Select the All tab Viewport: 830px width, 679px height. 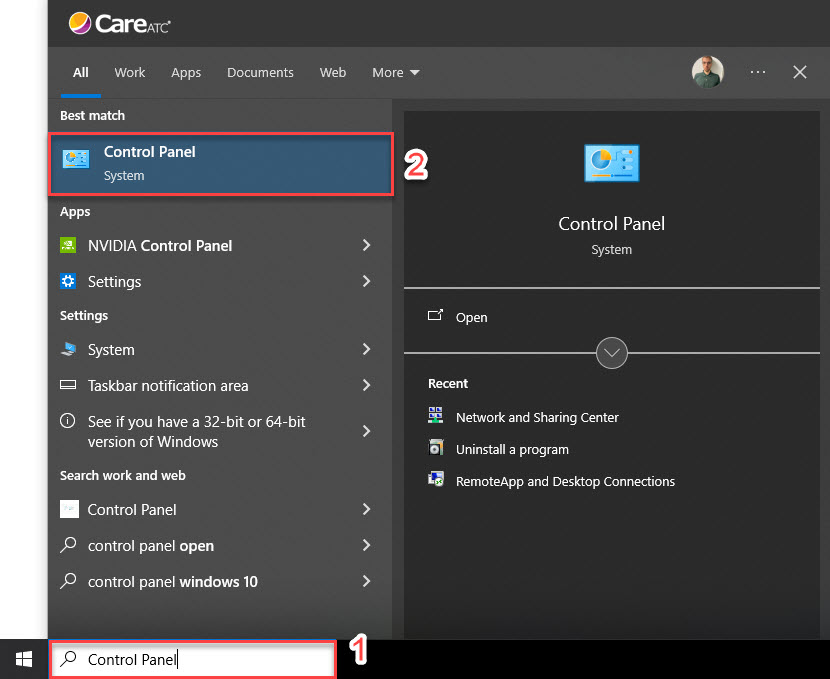tap(80, 73)
